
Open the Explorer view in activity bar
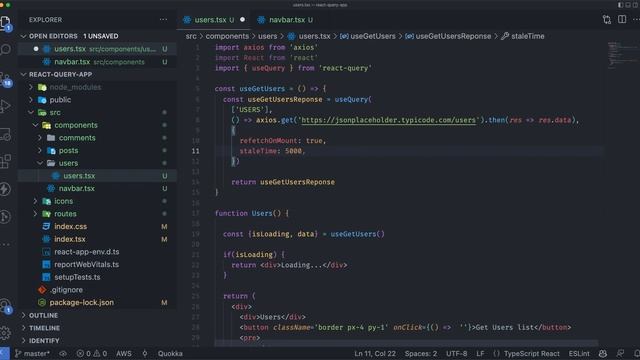click(x=6, y=23)
